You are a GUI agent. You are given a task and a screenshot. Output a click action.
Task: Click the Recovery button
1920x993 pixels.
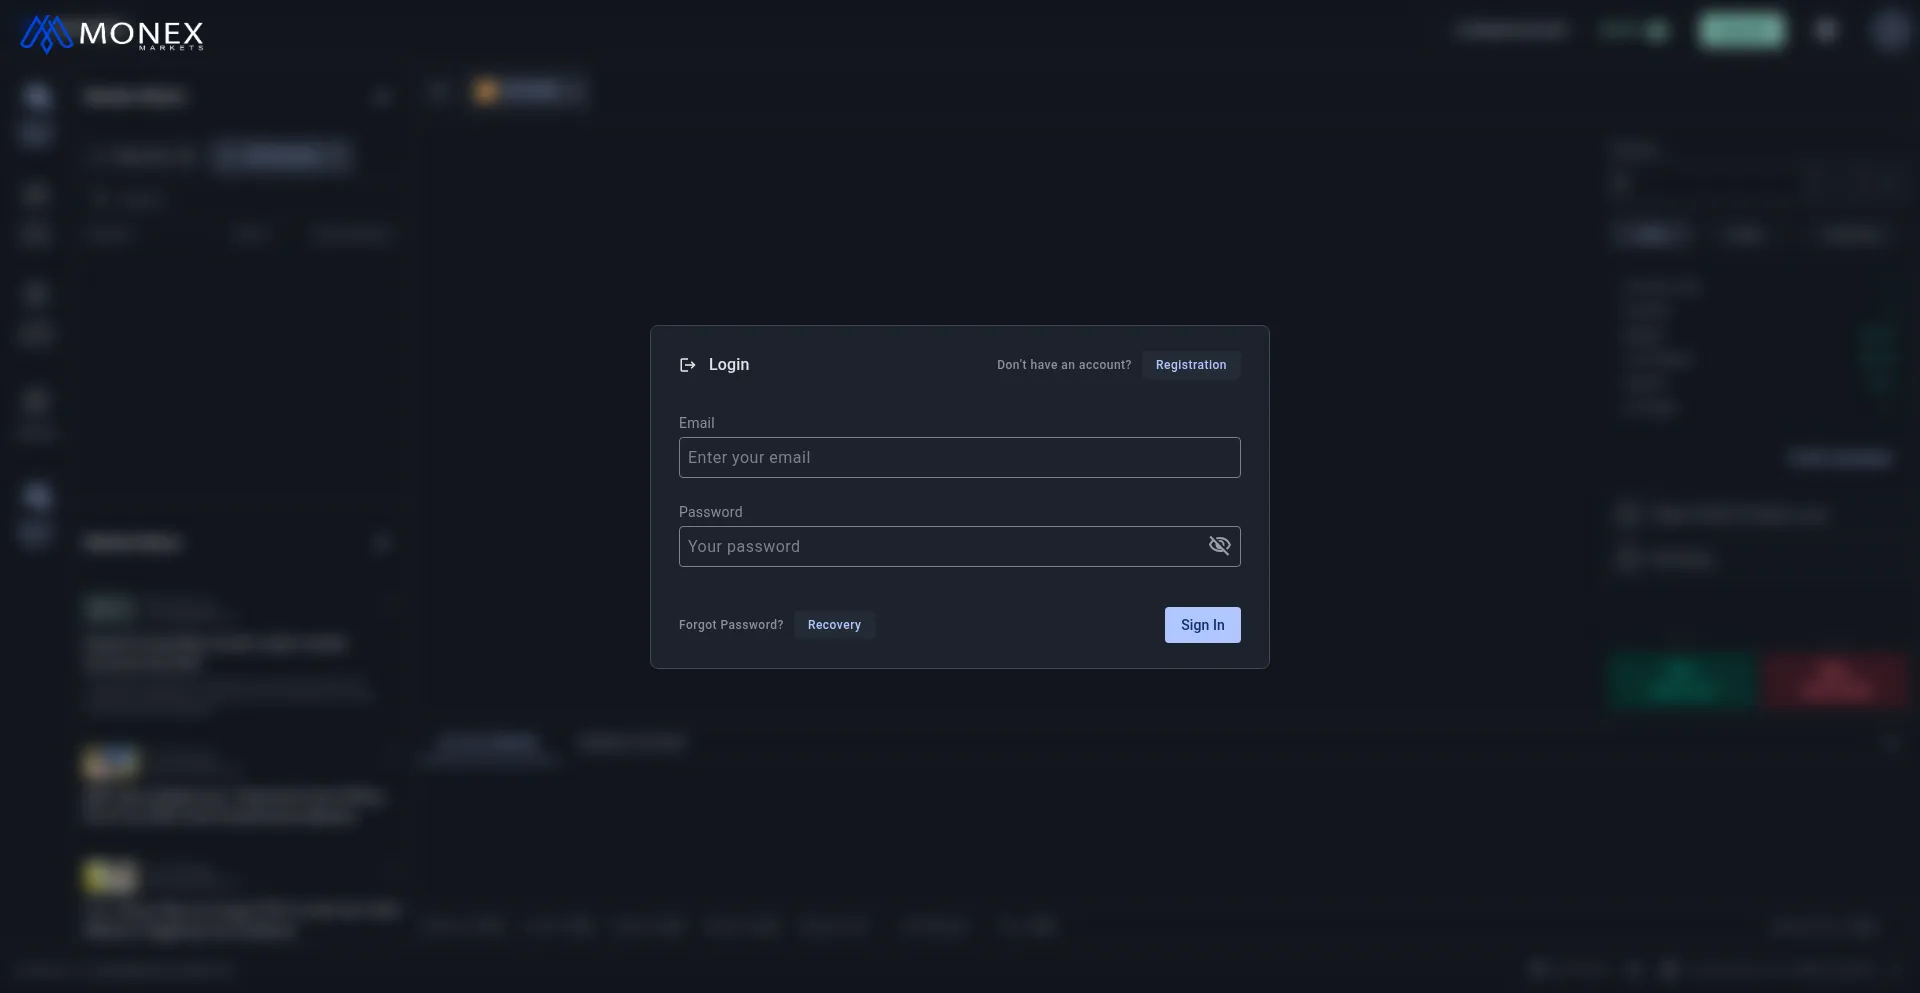click(x=834, y=625)
